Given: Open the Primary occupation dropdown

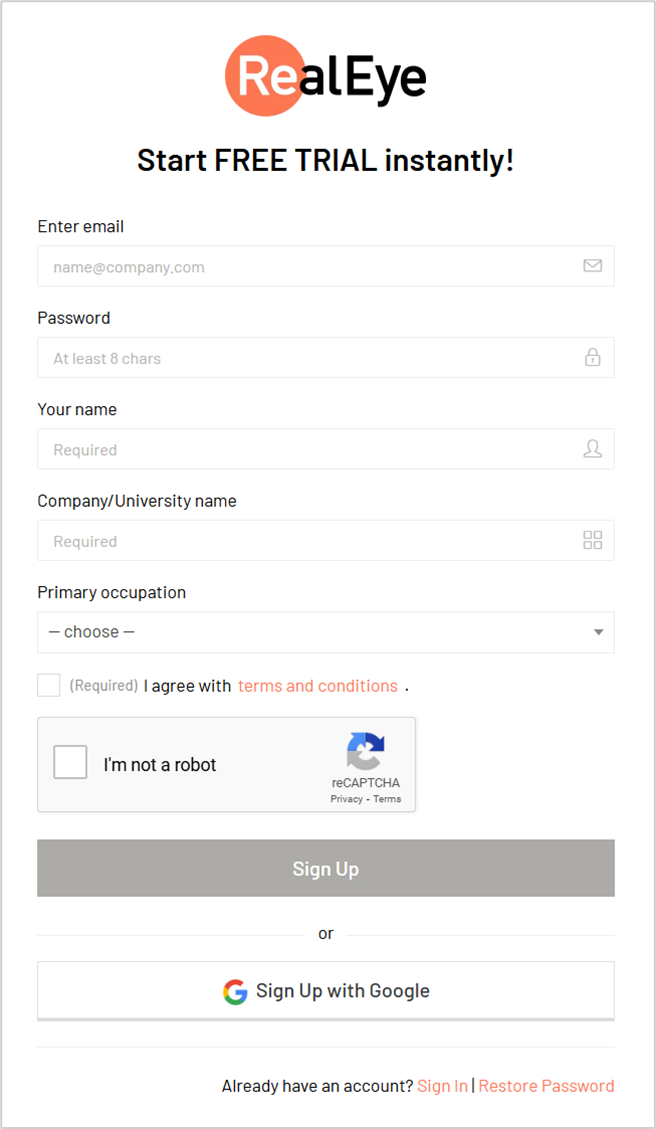Looking at the screenshot, I should [x=325, y=632].
